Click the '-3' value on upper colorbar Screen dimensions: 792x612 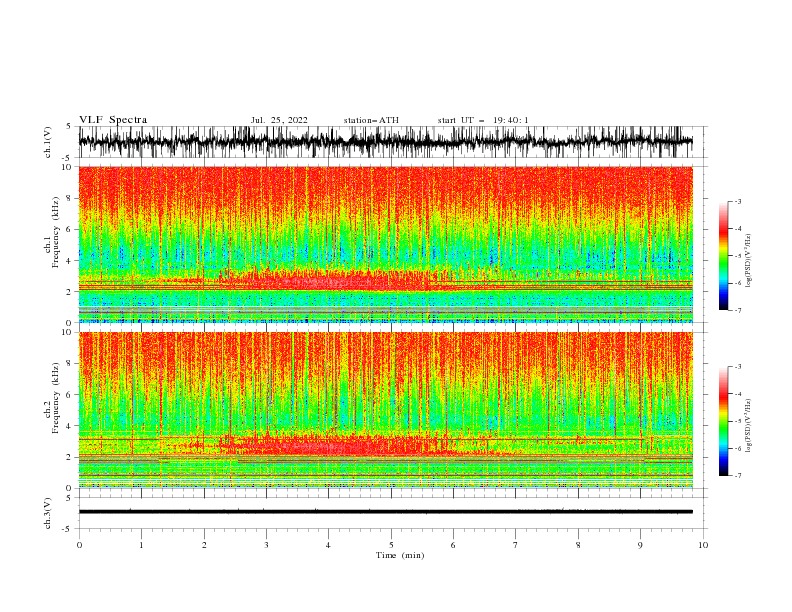[x=737, y=201]
